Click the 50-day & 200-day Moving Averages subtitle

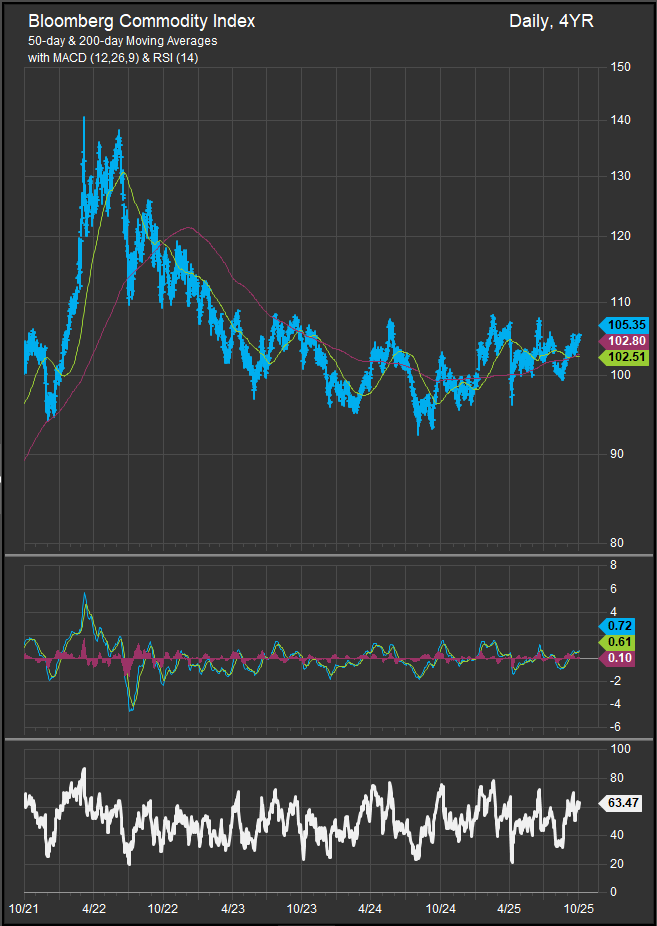pos(122,41)
